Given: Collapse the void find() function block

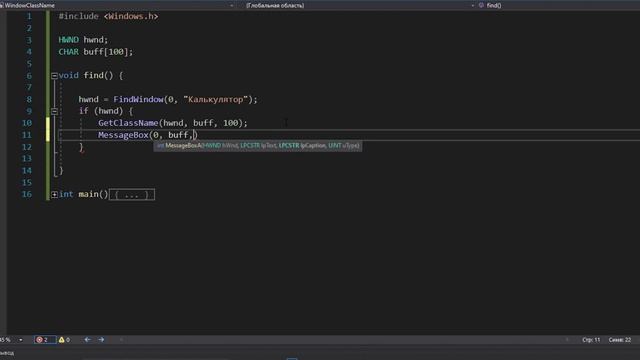Looking at the screenshot, I should [x=54, y=76].
